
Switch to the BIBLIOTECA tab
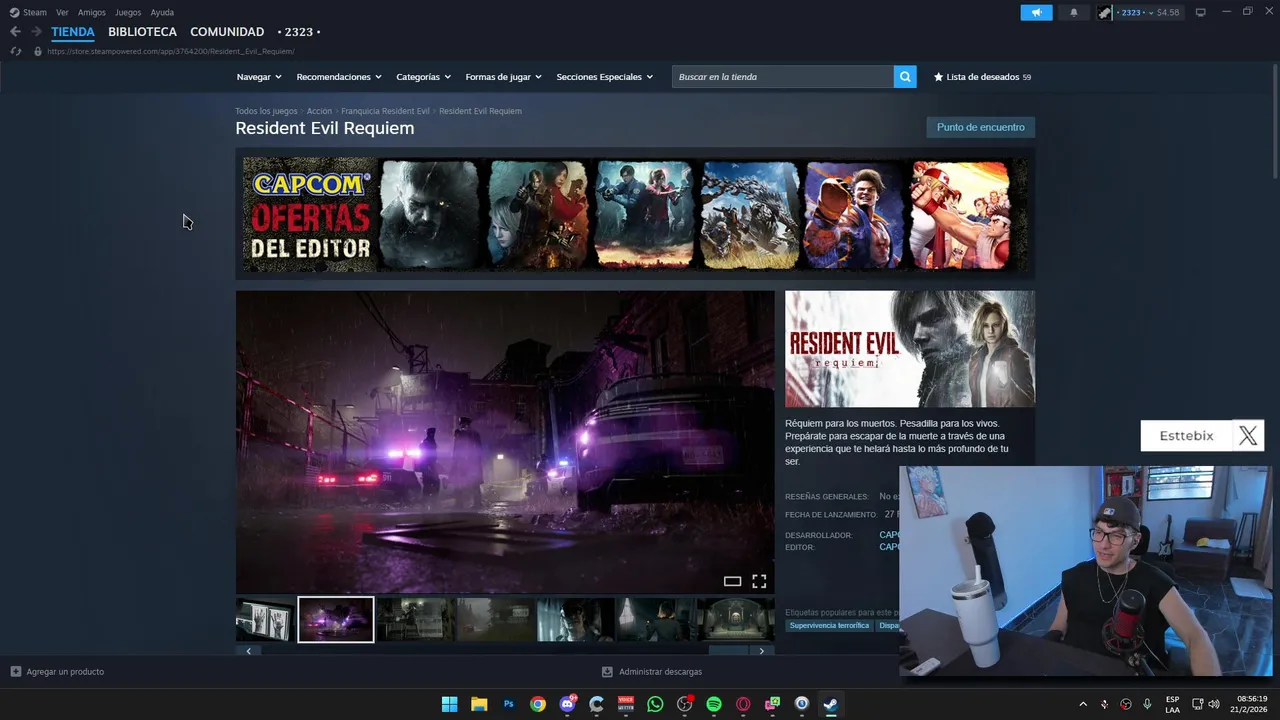pos(142,32)
